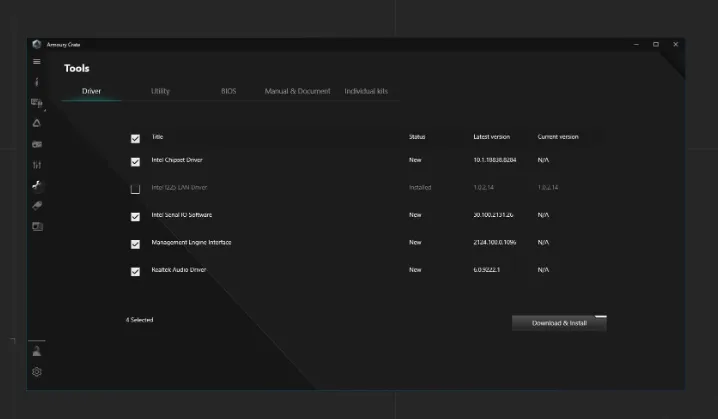Open the user profile icon
This screenshot has height=419, width=718.
click(37, 351)
